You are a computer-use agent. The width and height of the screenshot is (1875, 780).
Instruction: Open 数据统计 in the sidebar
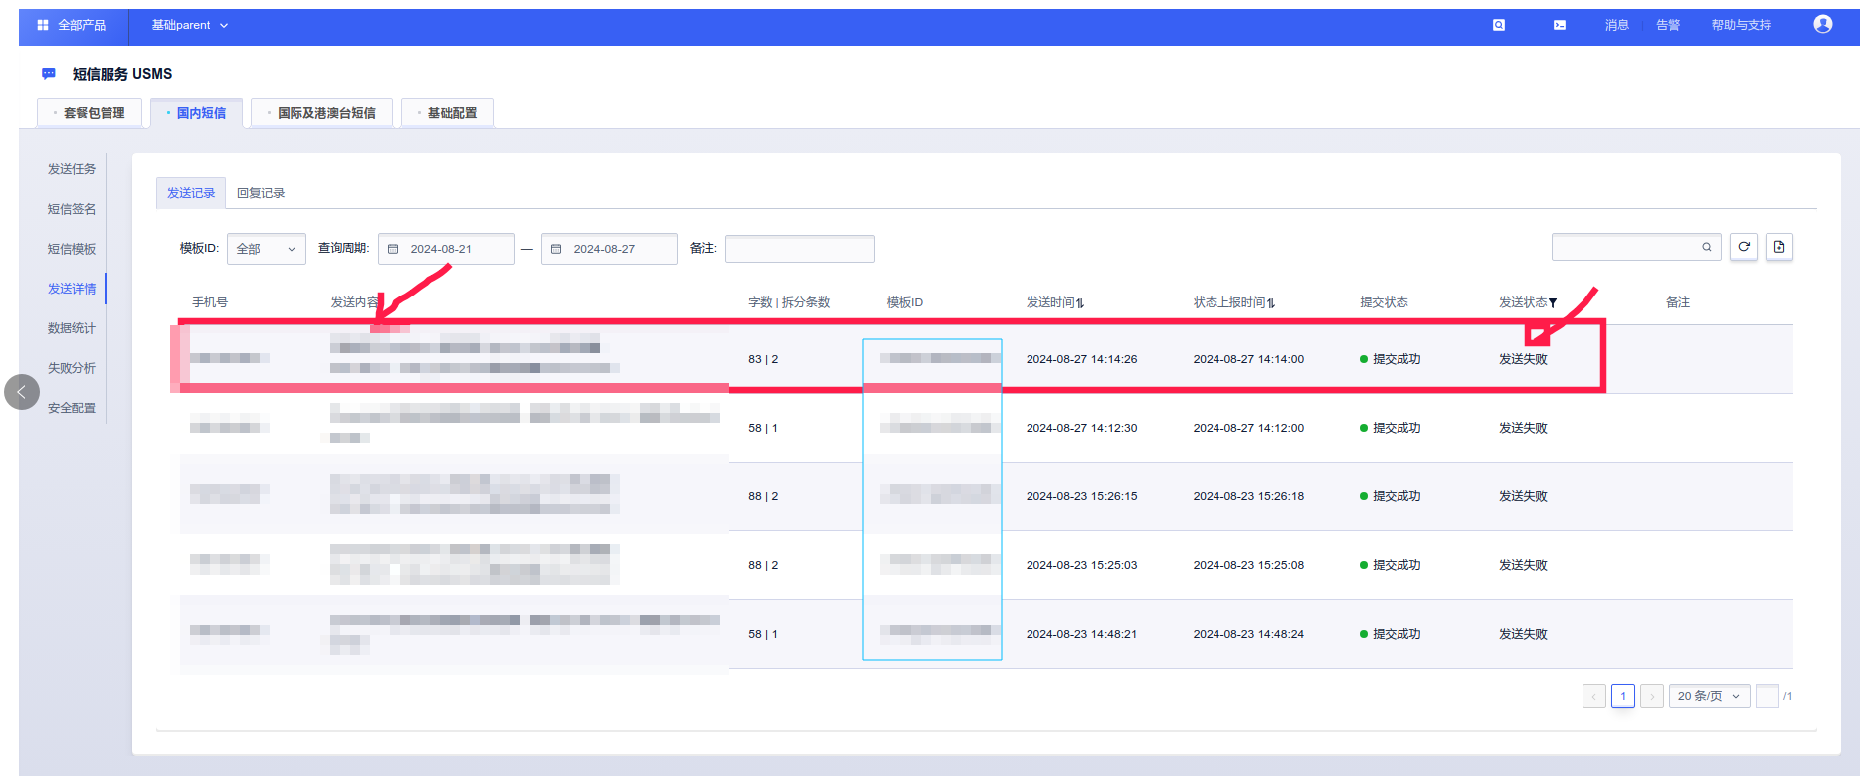click(x=72, y=328)
